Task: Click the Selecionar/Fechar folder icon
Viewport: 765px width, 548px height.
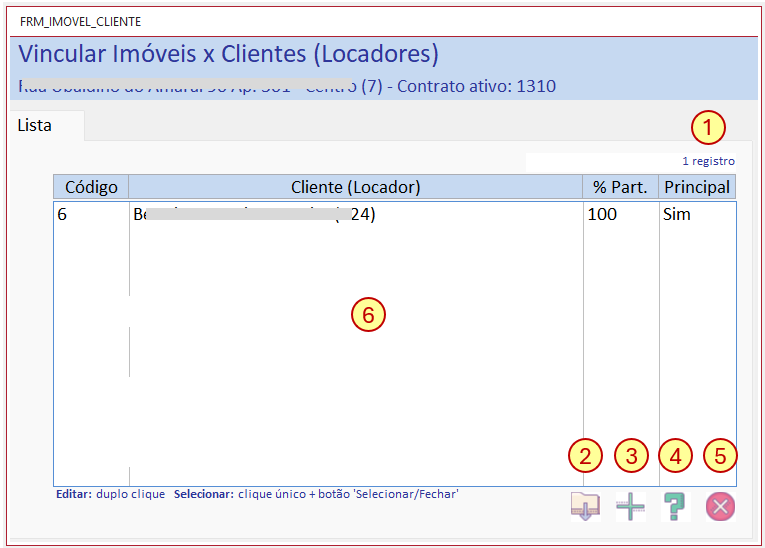Action: pyautogui.click(x=585, y=507)
